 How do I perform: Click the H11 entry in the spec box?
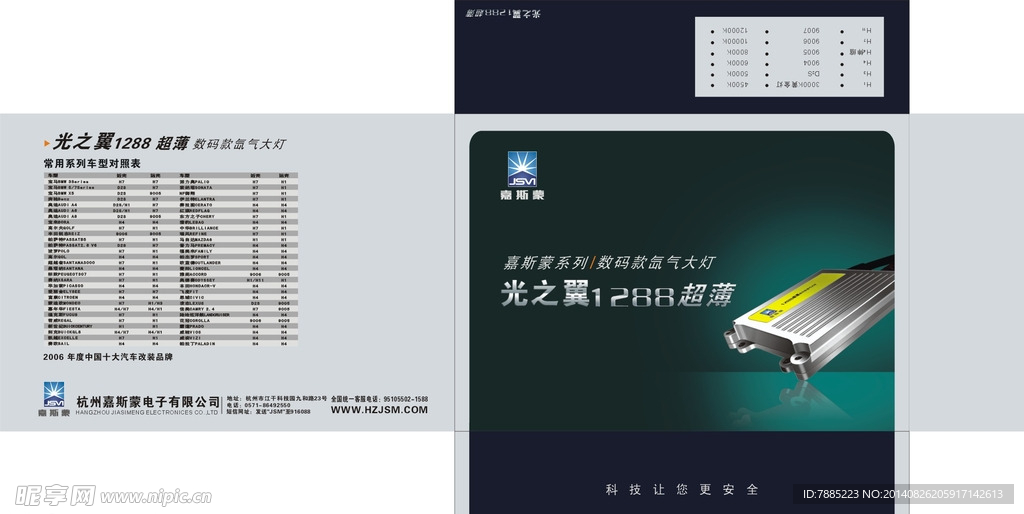coord(867,31)
